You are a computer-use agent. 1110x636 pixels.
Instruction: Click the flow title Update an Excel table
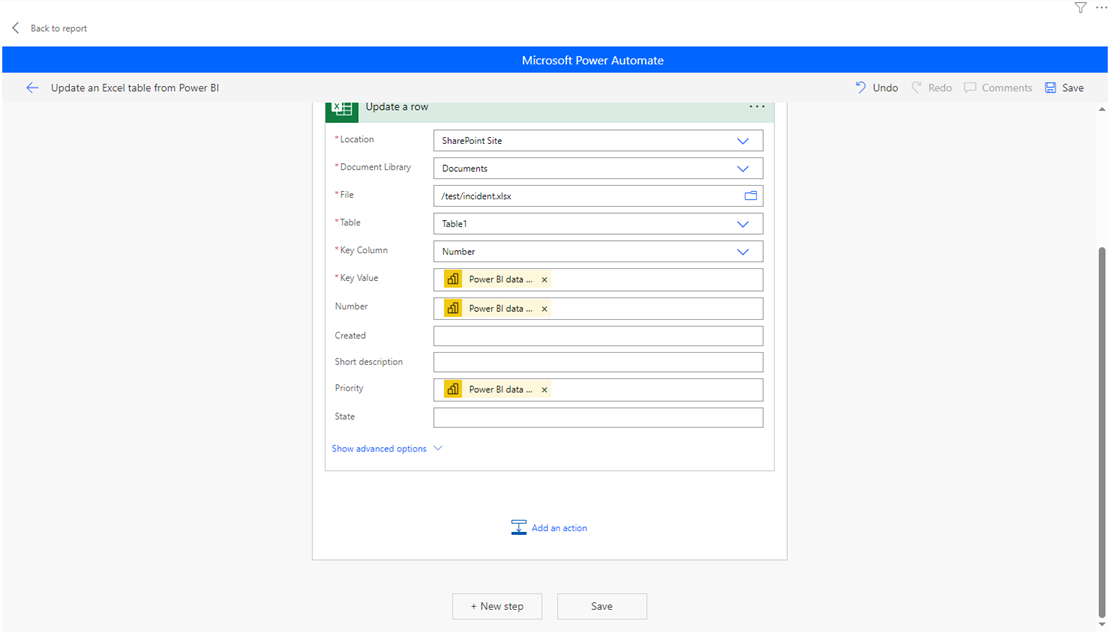pyautogui.click(x=135, y=88)
